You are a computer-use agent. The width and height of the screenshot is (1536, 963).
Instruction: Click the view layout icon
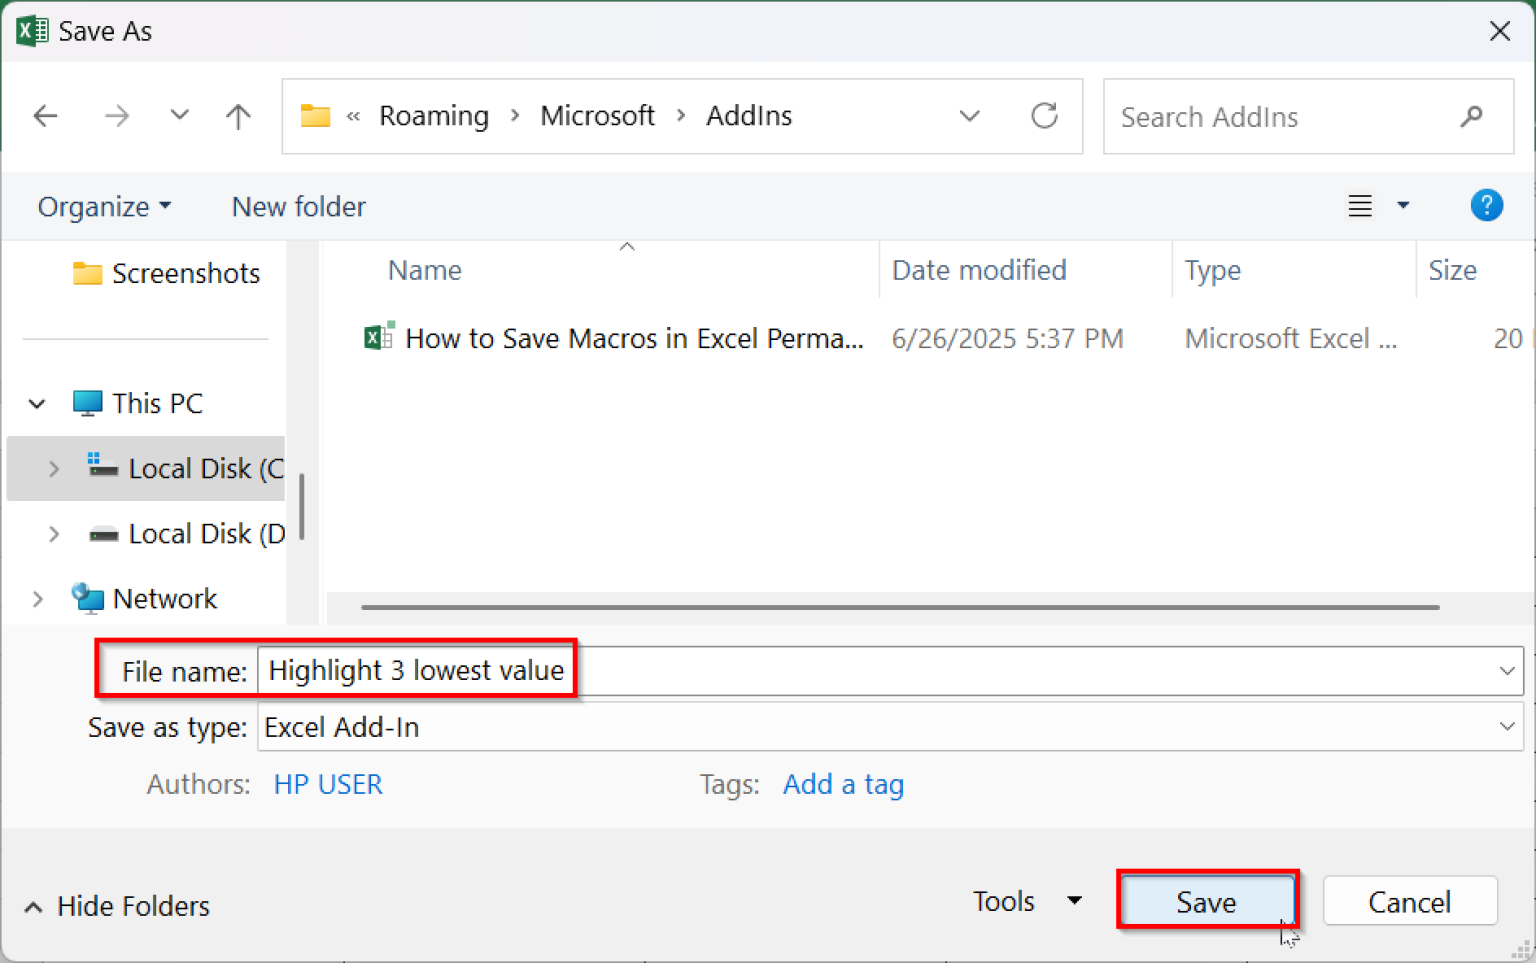pyautogui.click(x=1360, y=206)
